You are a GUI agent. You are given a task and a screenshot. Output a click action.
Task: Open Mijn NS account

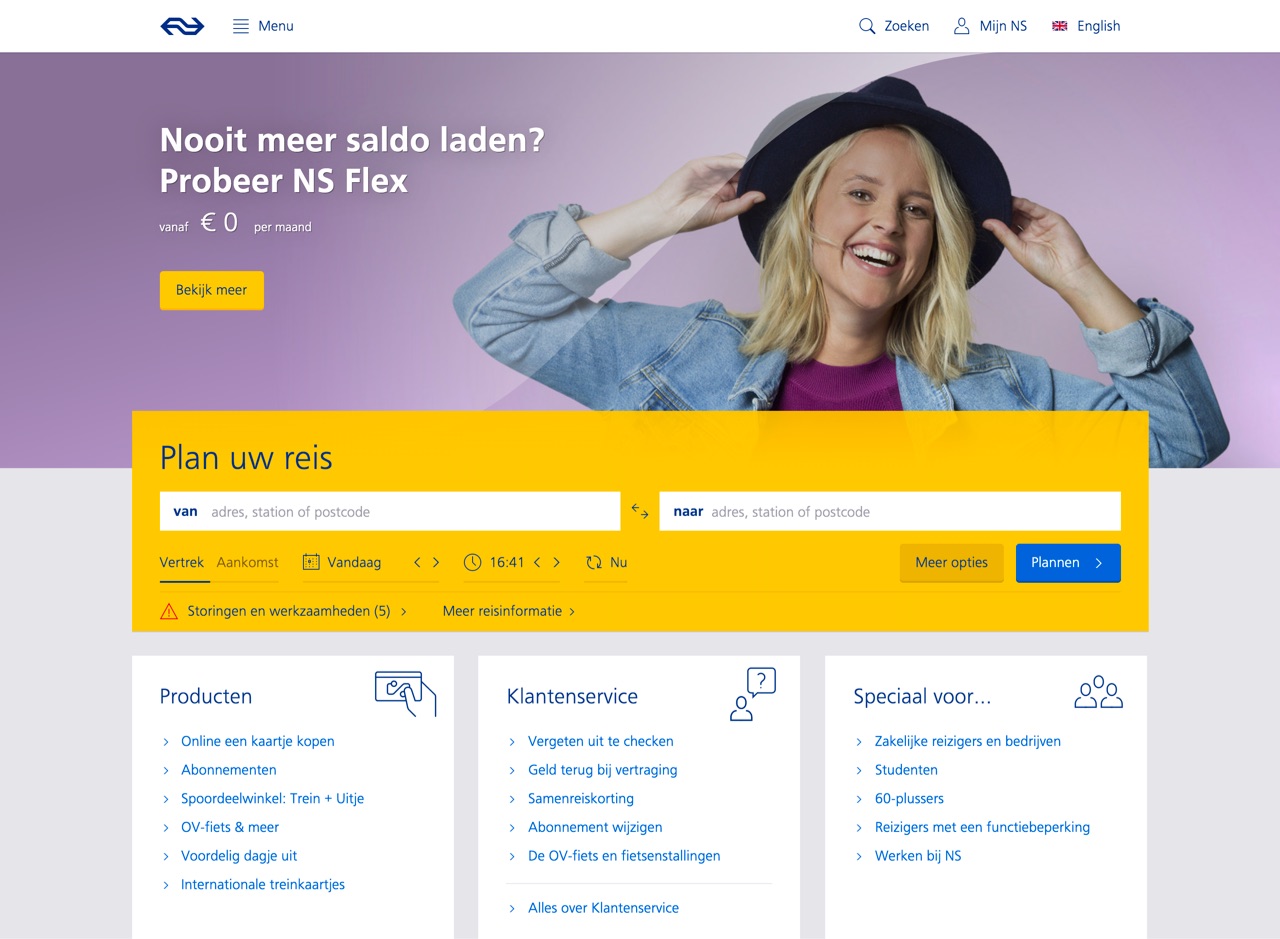pos(990,26)
